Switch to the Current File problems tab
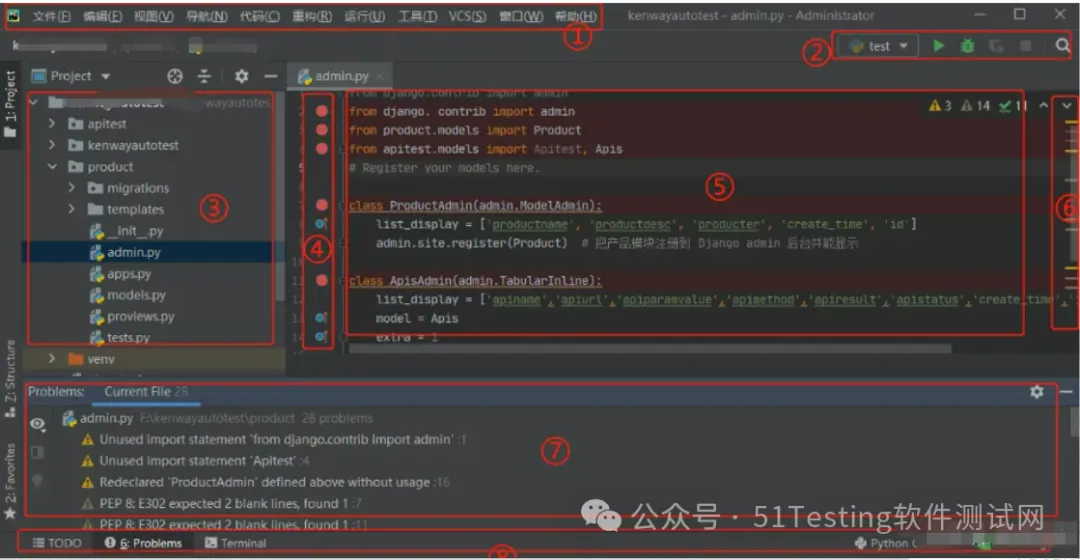1080x560 pixels. pos(145,391)
